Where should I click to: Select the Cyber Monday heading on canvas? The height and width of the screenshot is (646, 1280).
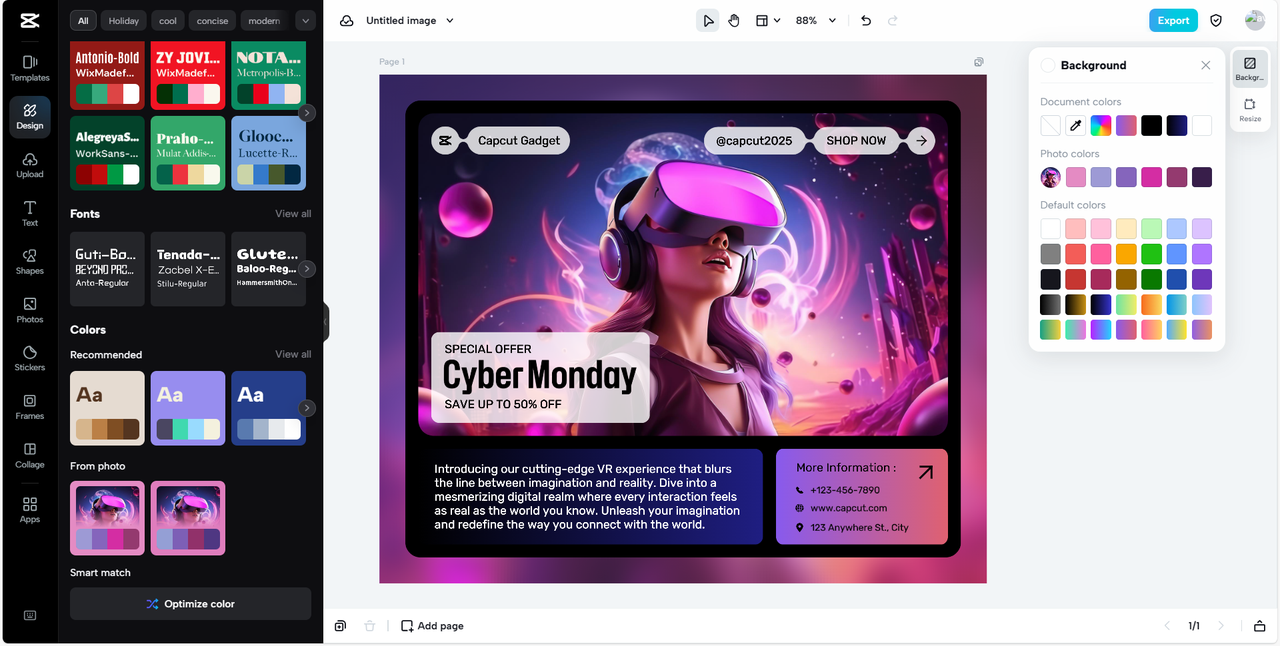(x=539, y=376)
